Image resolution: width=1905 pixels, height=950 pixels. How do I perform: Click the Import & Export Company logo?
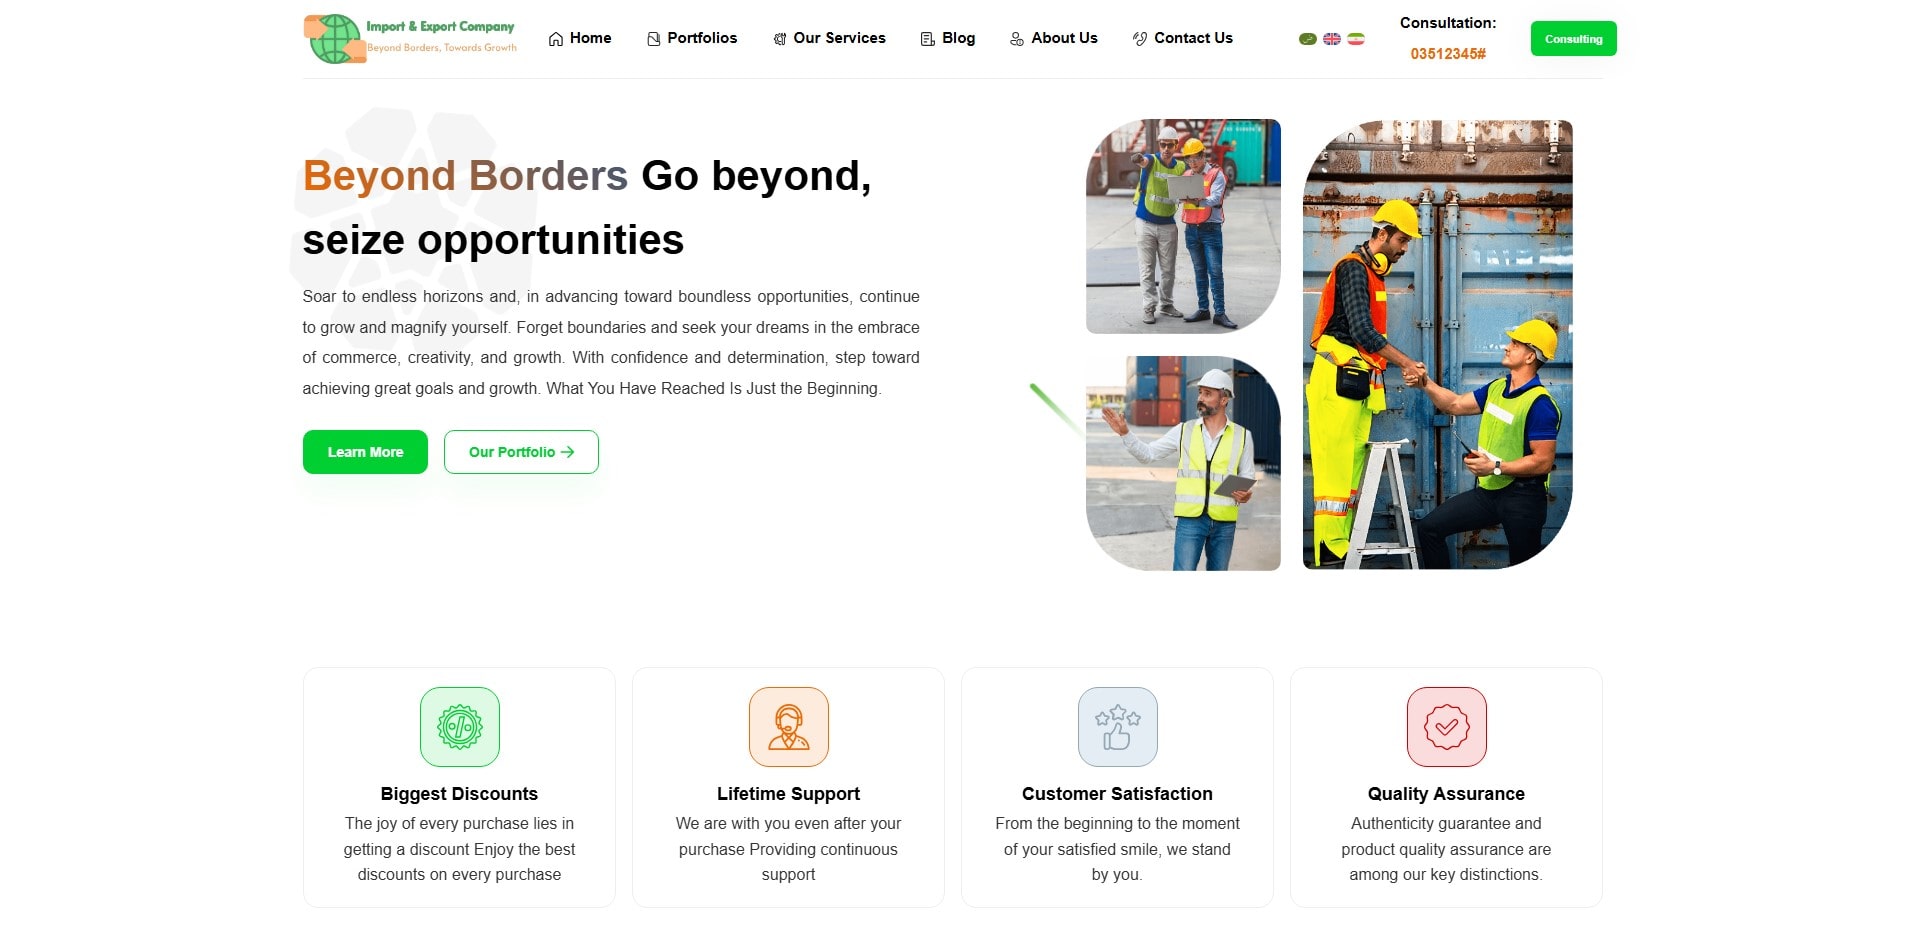point(411,39)
